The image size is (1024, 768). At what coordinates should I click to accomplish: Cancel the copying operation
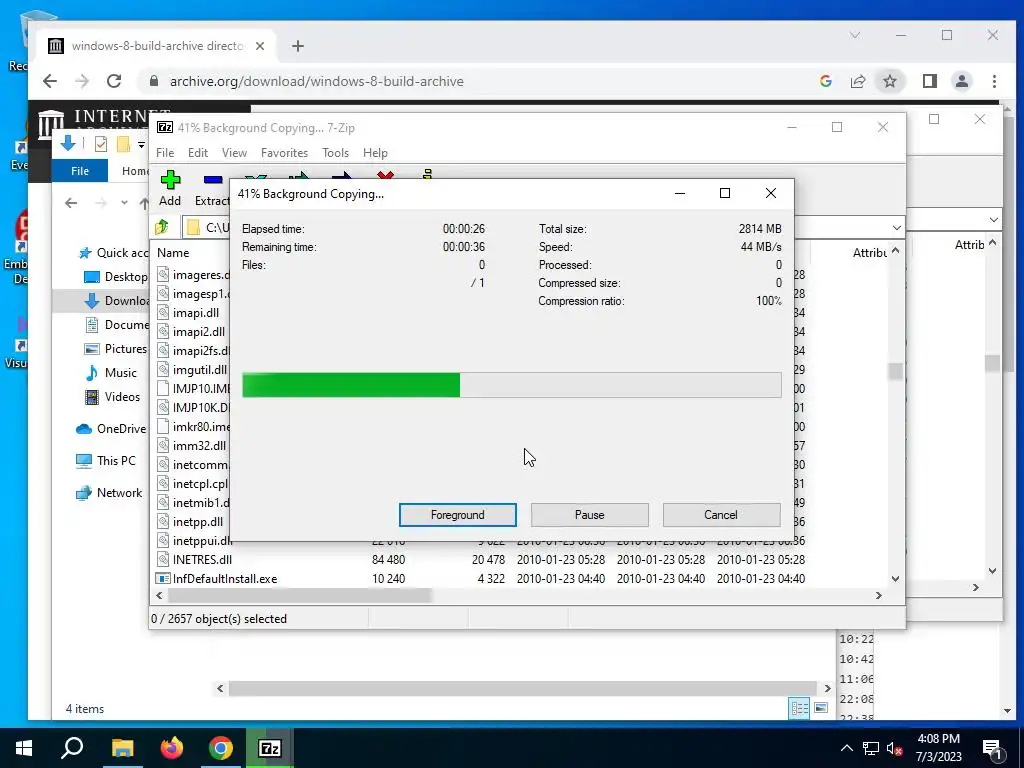[x=721, y=515]
